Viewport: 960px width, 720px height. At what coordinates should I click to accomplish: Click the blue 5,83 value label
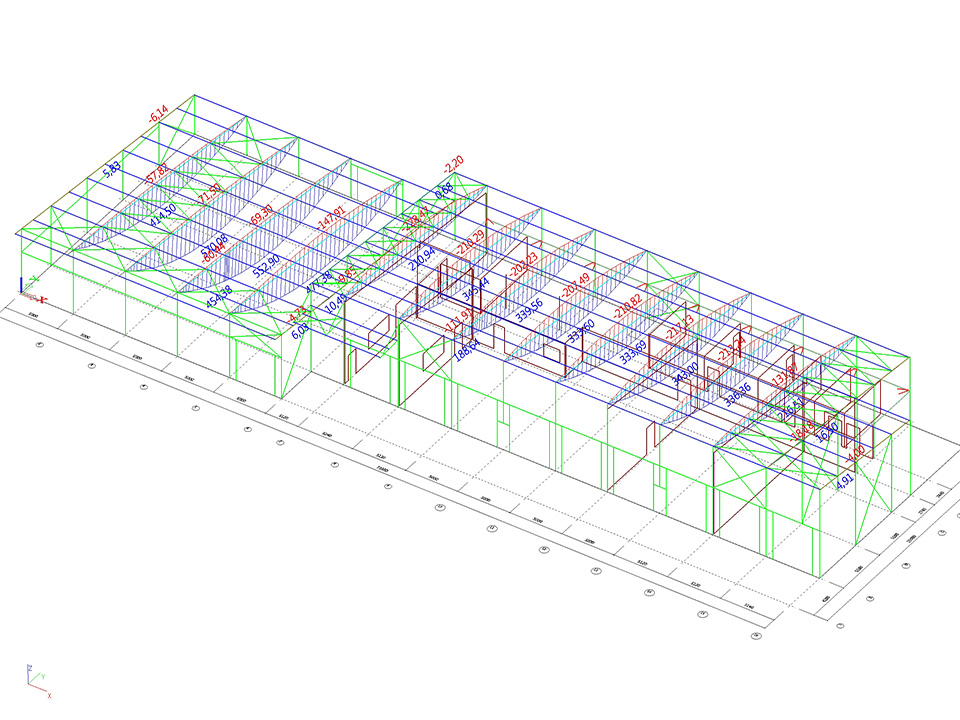pos(112,171)
